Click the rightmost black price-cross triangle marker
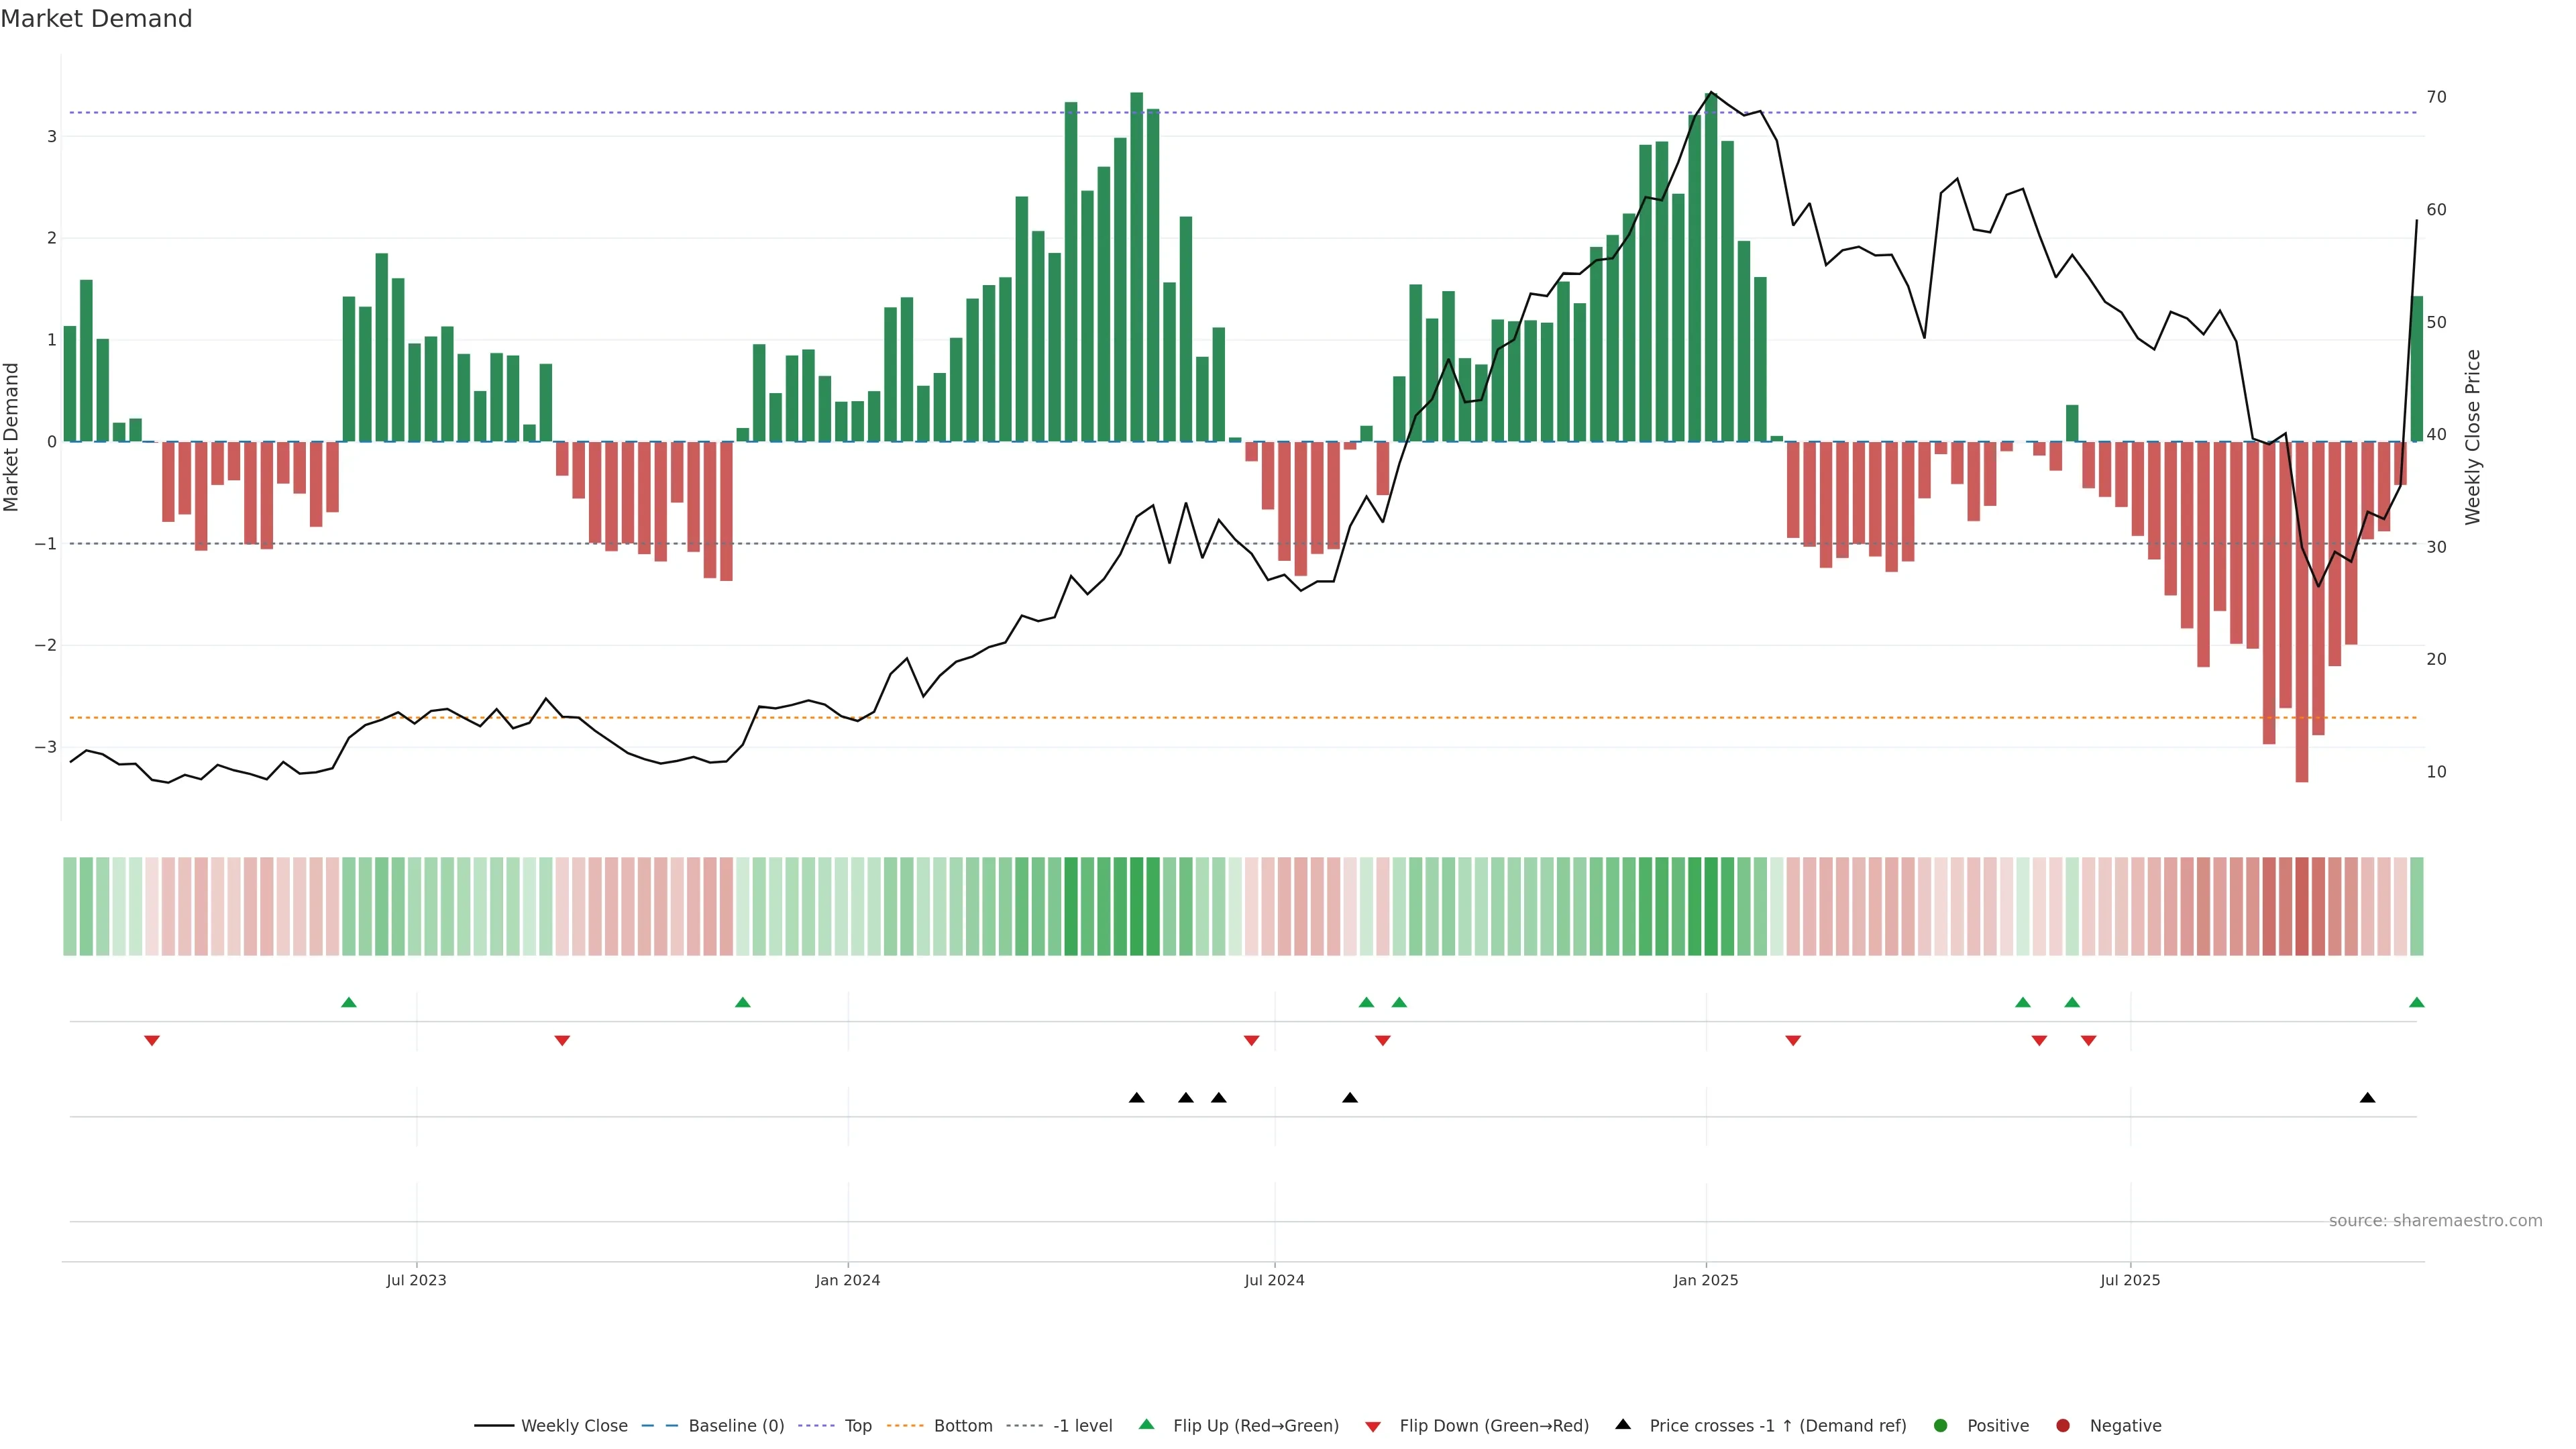Screen dimensions: 2576x1449 point(2367,1097)
